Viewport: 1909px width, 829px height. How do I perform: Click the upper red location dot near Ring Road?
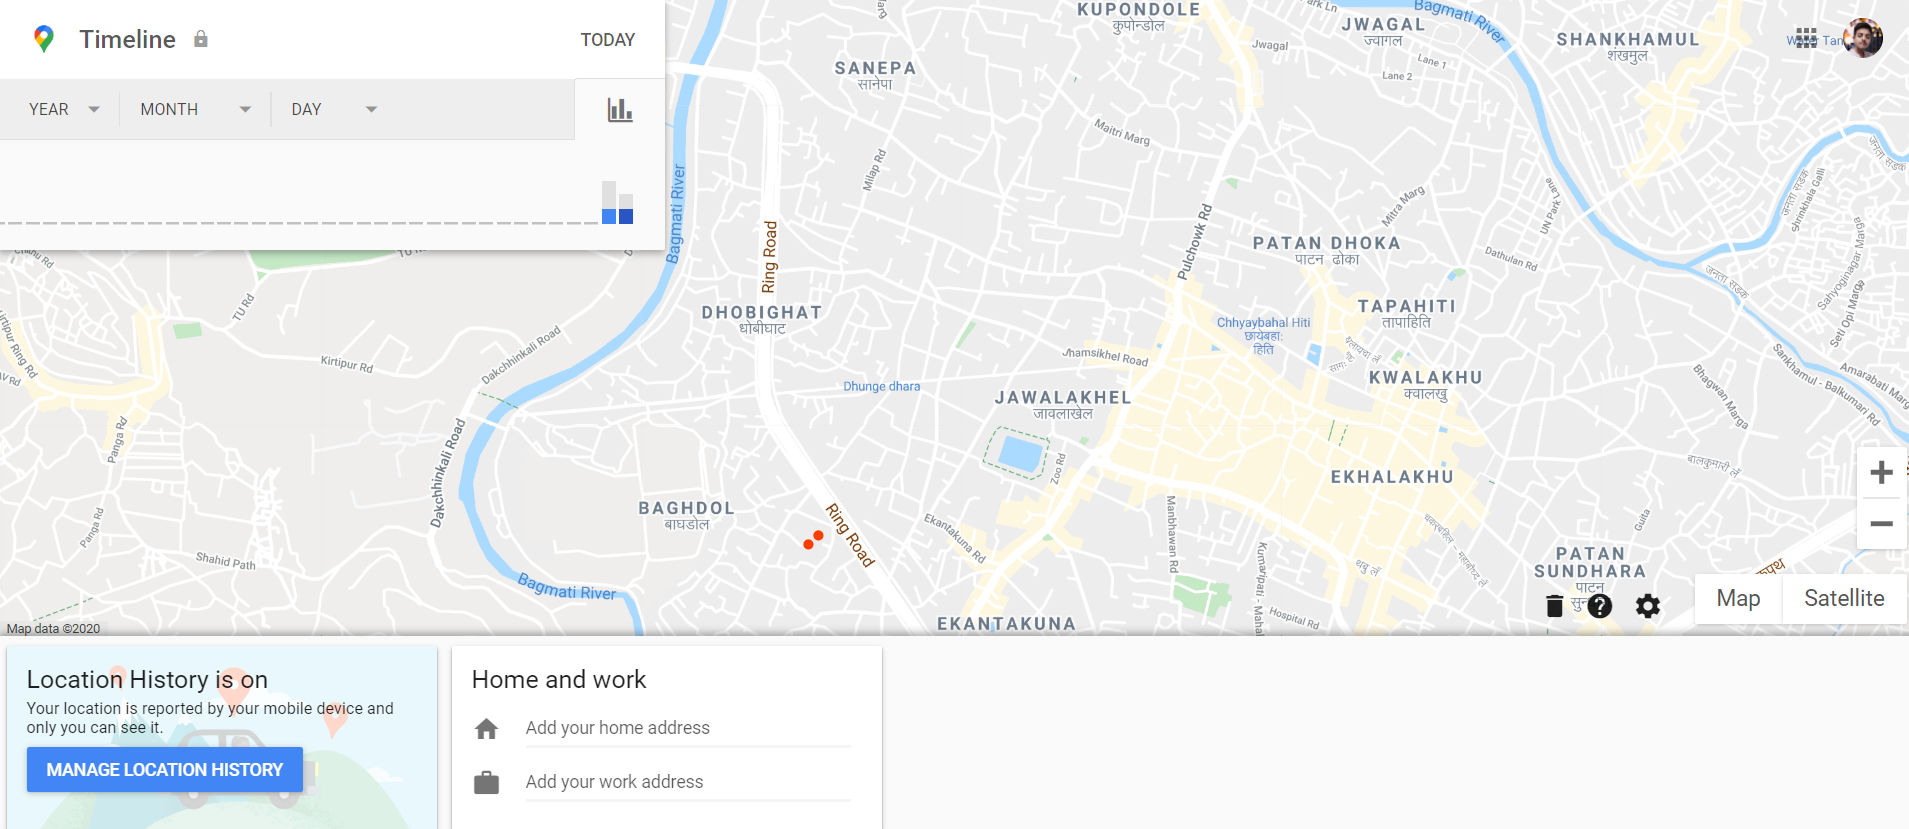tap(818, 536)
